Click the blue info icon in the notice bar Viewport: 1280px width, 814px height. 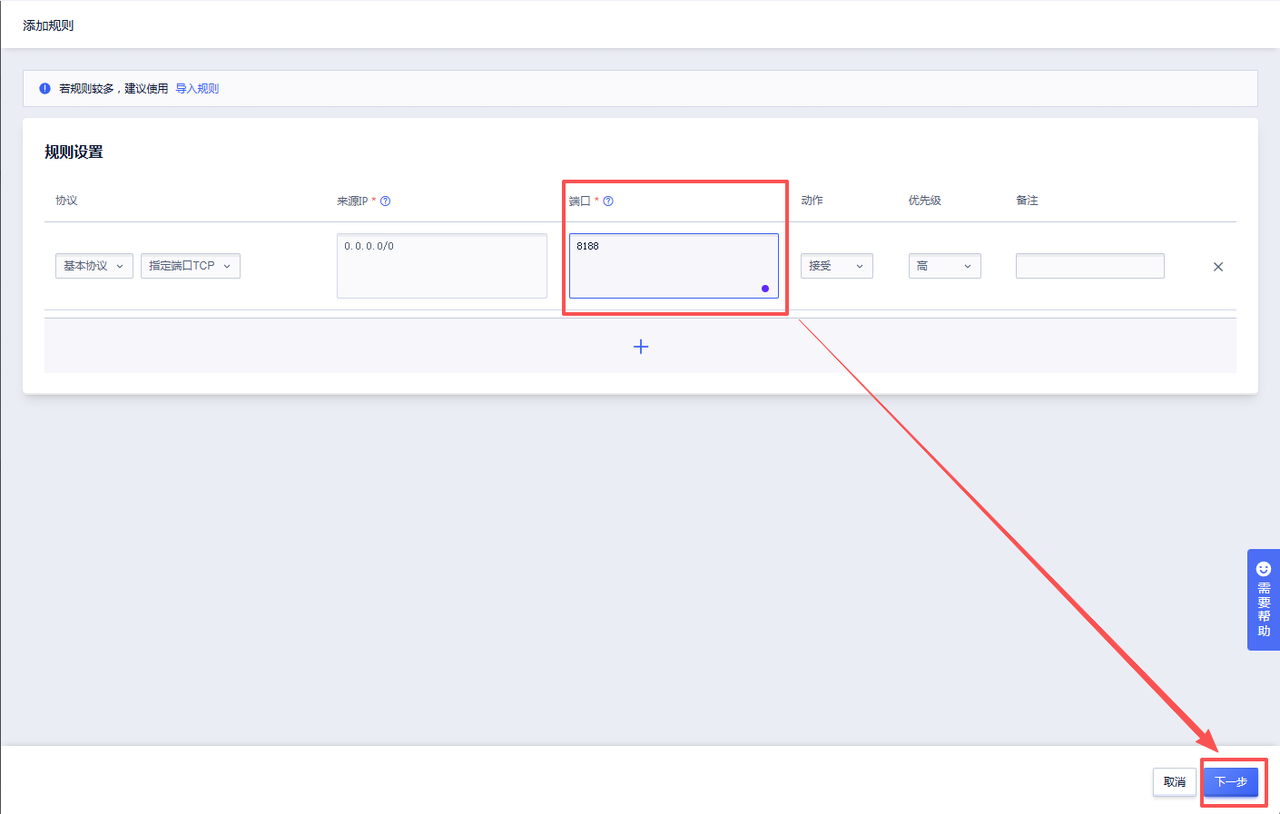(45, 88)
